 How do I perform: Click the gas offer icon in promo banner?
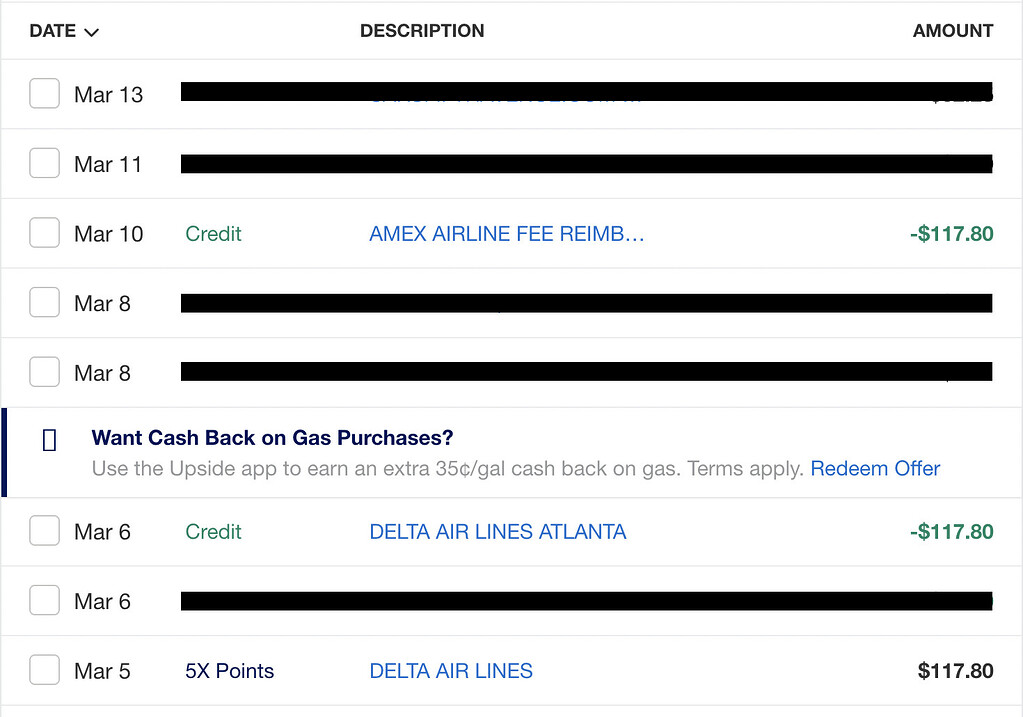(x=50, y=440)
